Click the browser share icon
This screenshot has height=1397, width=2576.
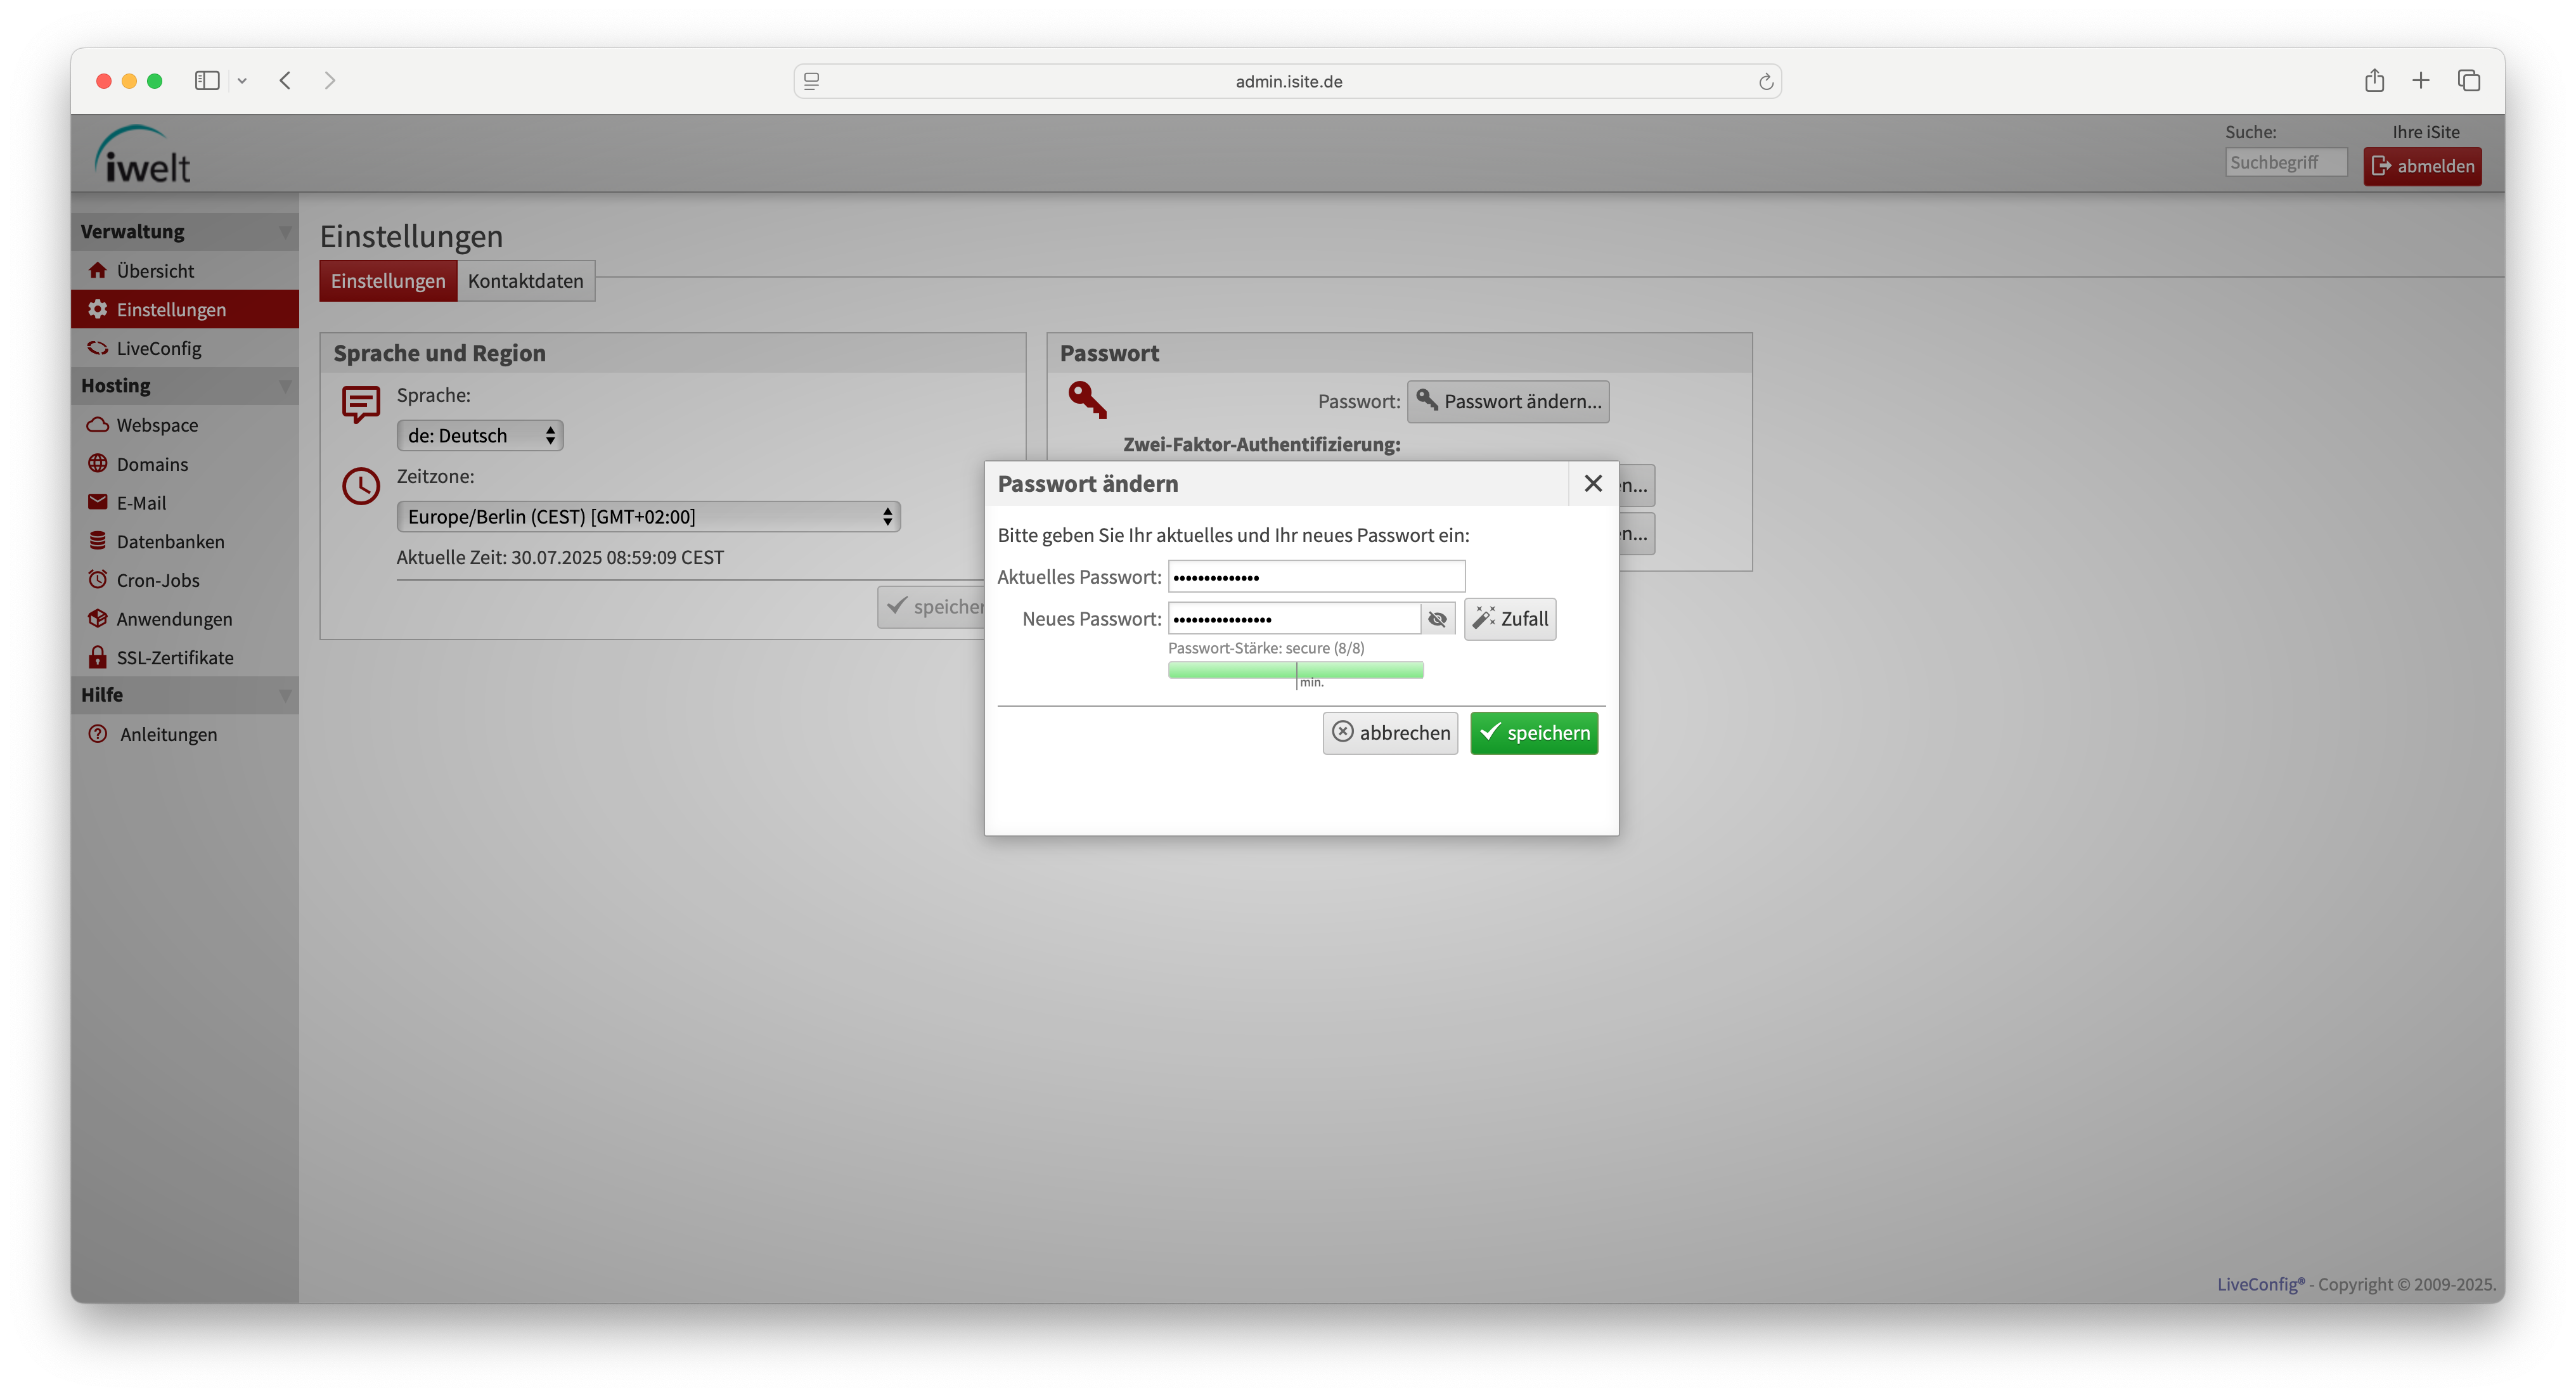point(2375,80)
